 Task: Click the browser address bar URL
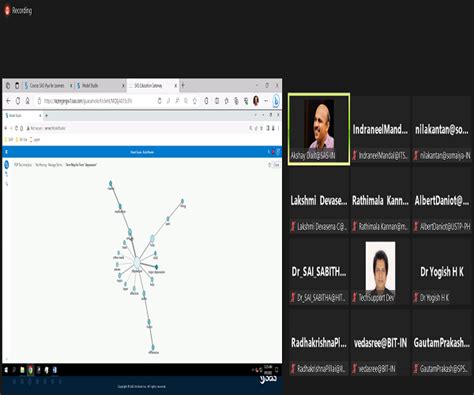click(88, 101)
